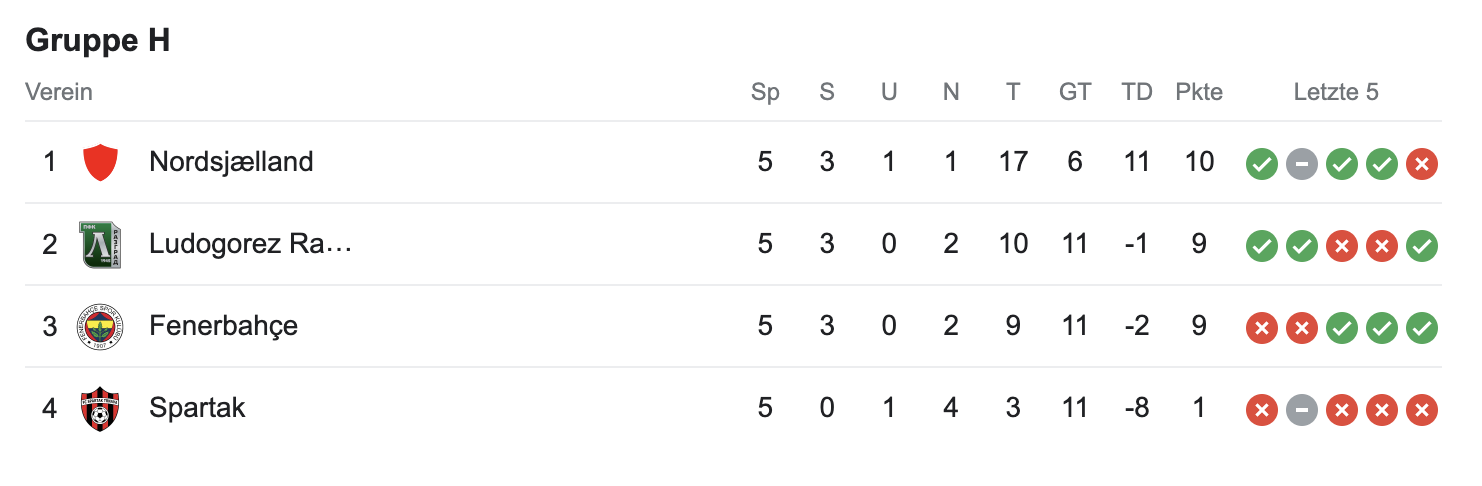Image resolution: width=1482 pixels, height=486 pixels.
Task: Click the Gruppe H heading
Action: point(97,40)
